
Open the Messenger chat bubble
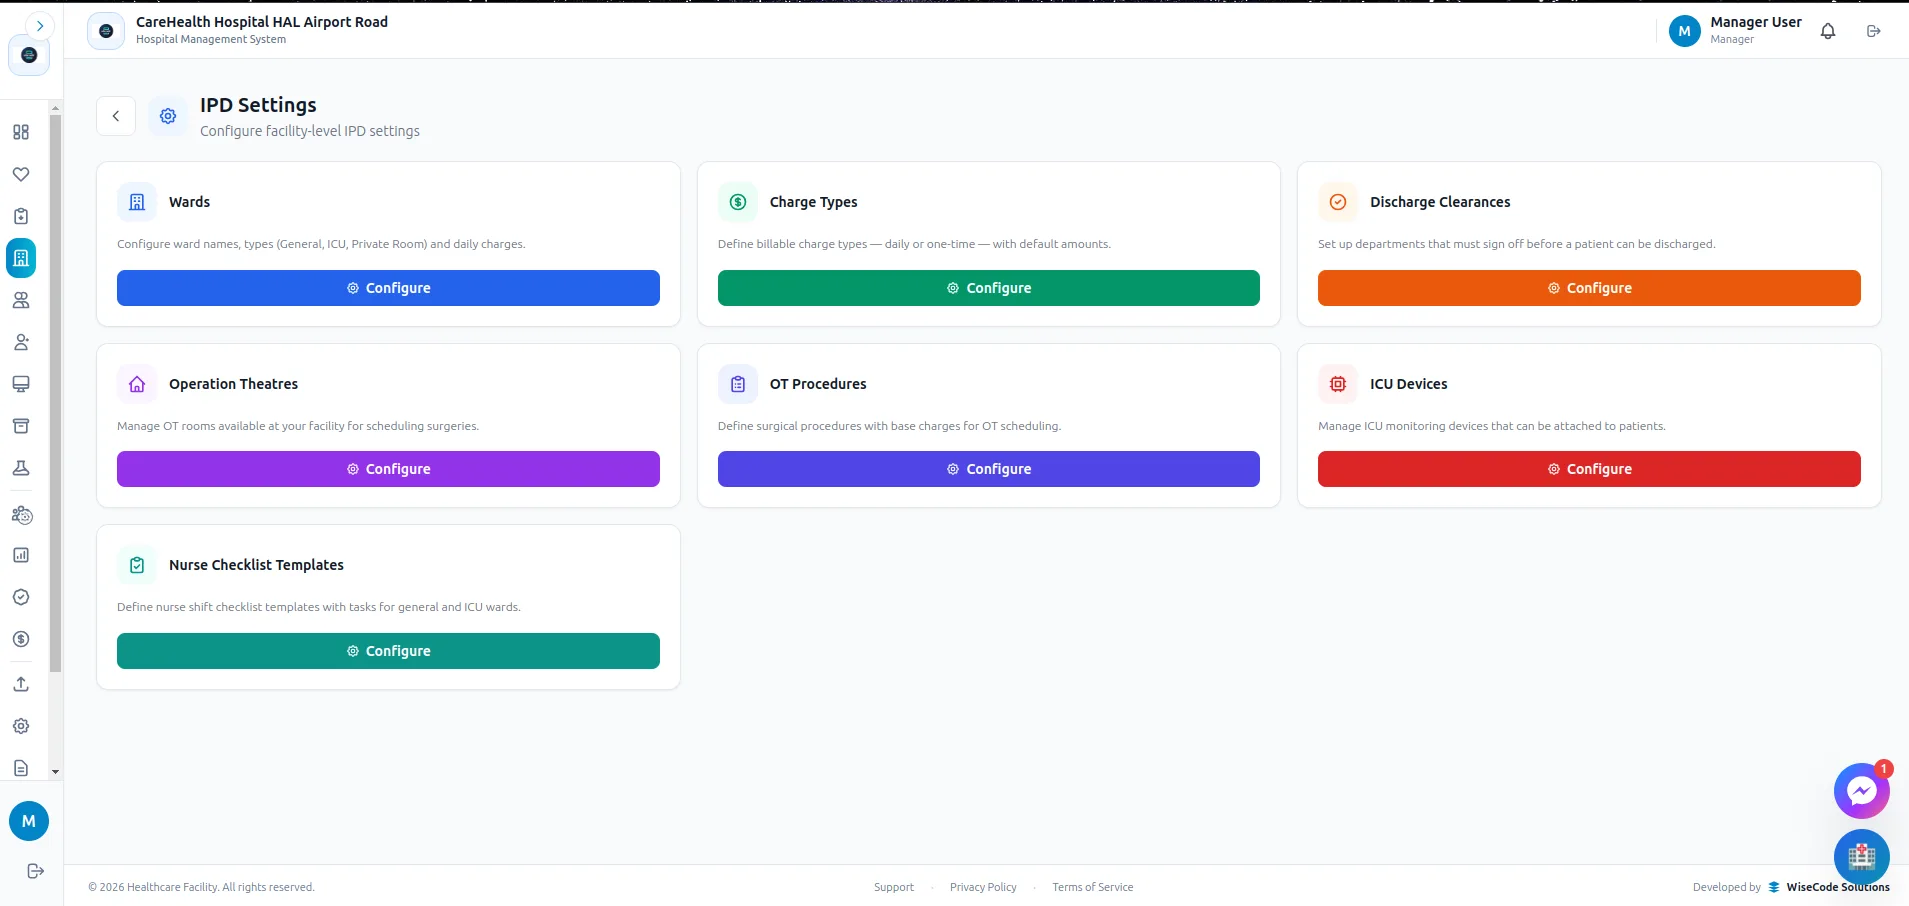tap(1861, 792)
